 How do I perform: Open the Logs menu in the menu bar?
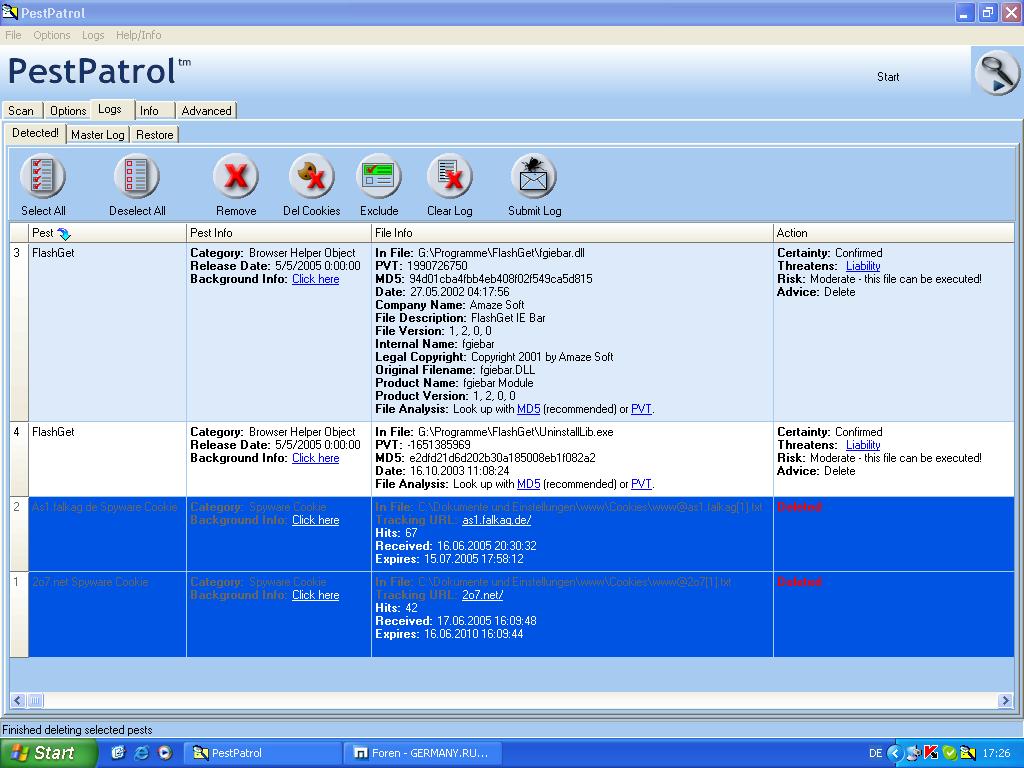tap(93, 35)
